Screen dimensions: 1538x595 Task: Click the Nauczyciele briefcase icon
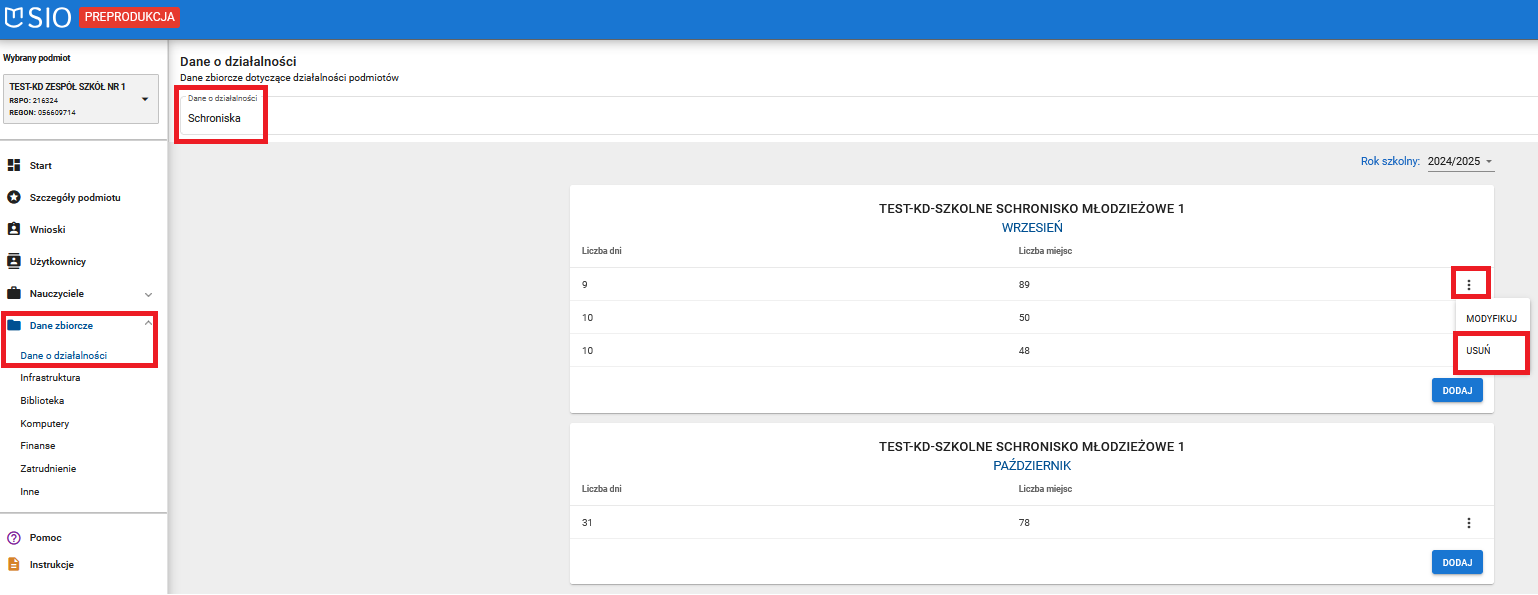click(x=14, y=294)
